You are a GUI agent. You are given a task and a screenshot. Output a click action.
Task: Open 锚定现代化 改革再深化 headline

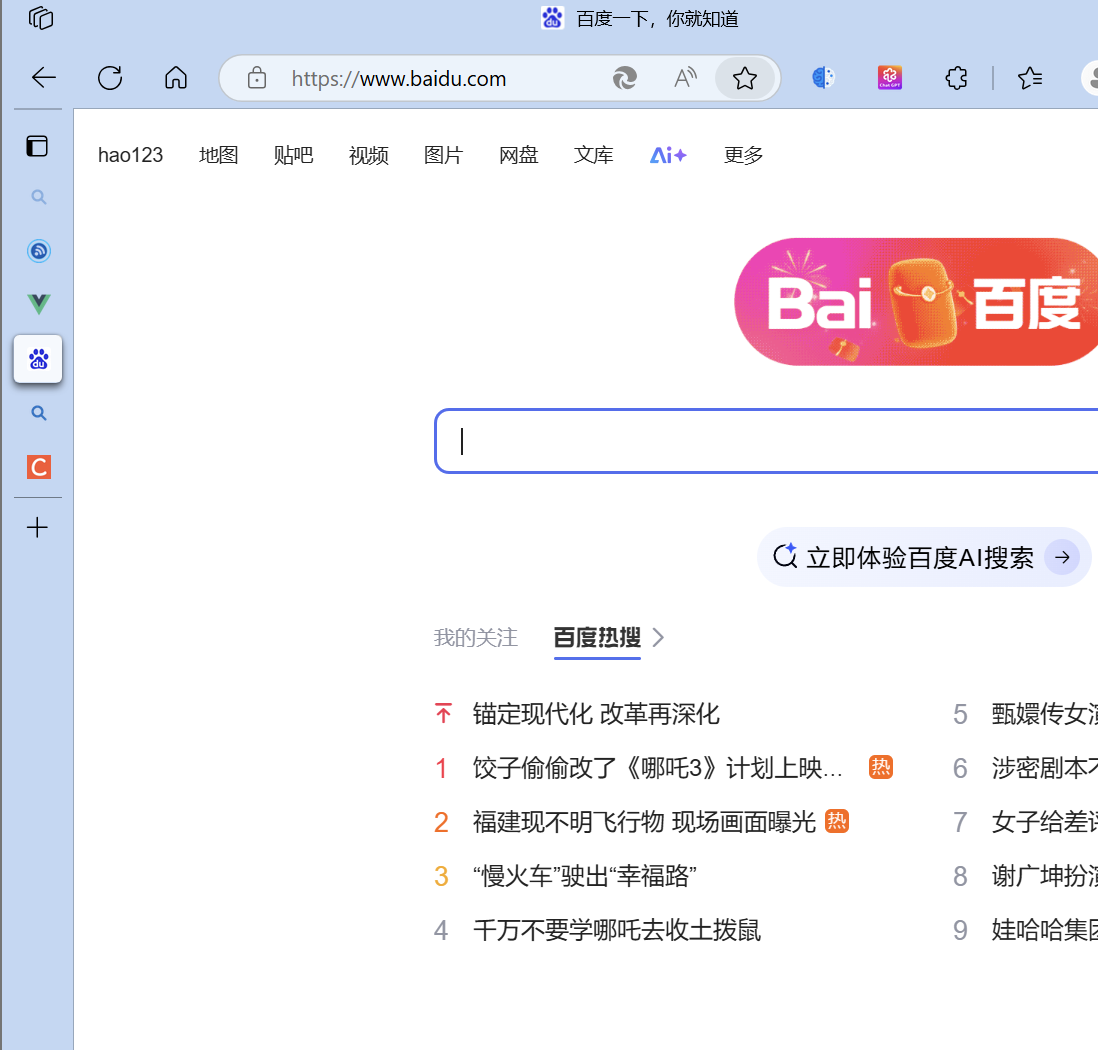(x=596, y=714)
